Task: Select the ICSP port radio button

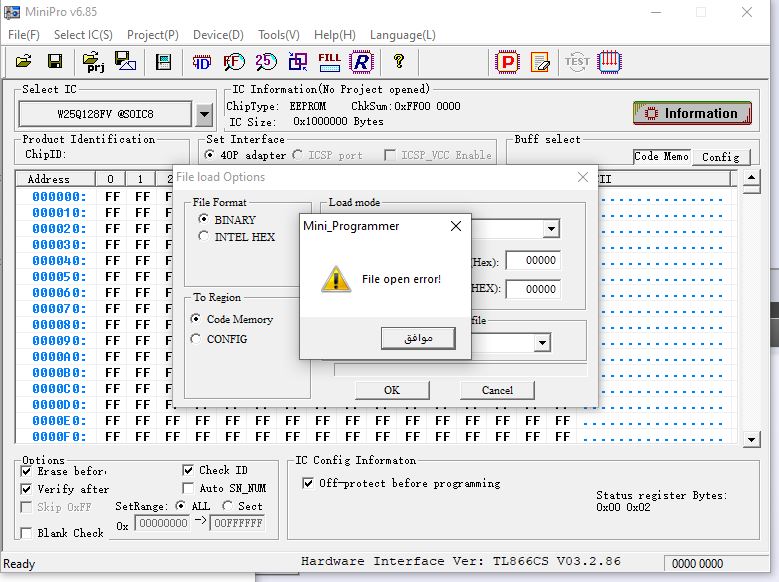Action: click(x=298, y=155)
